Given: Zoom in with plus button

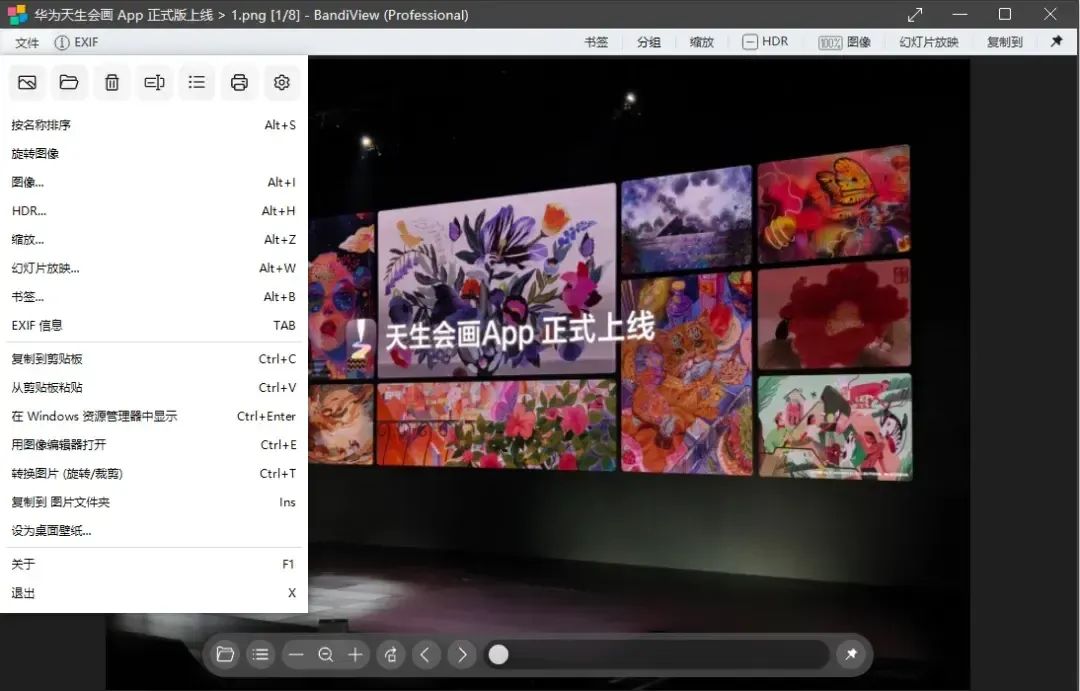Looking at the screenshot, I should tap(355, 654).
